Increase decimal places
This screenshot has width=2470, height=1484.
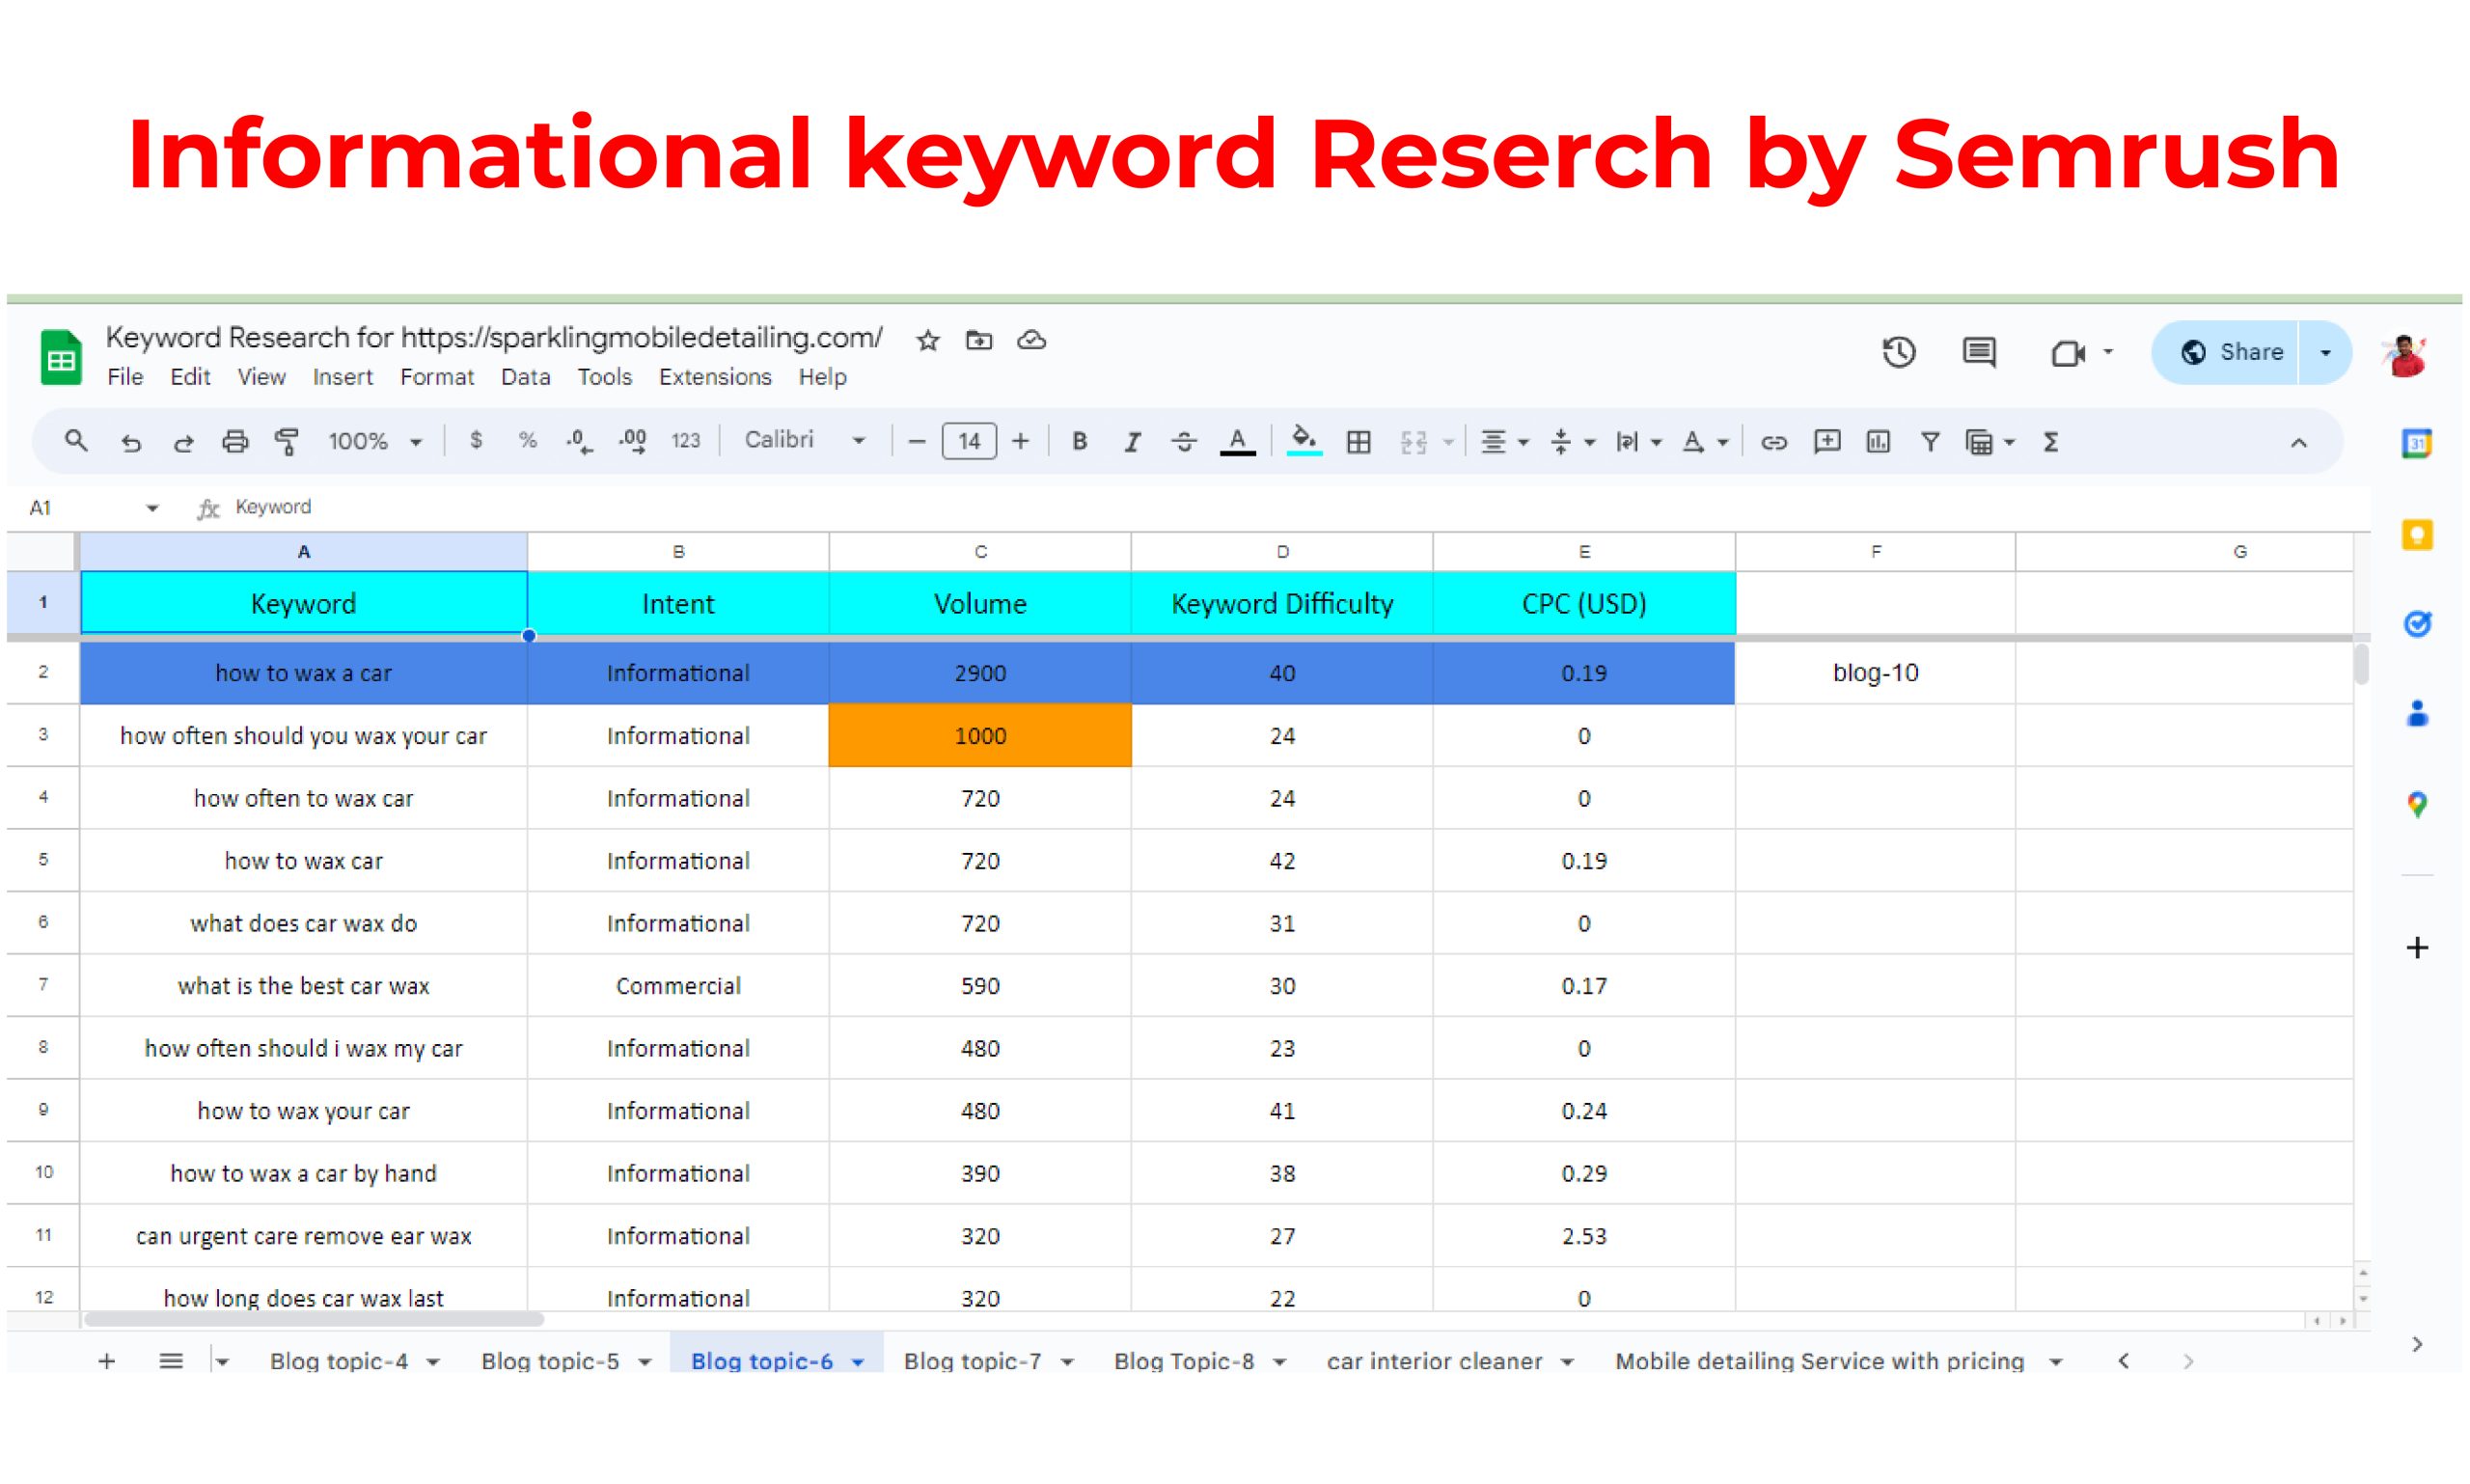pos(632,441)
